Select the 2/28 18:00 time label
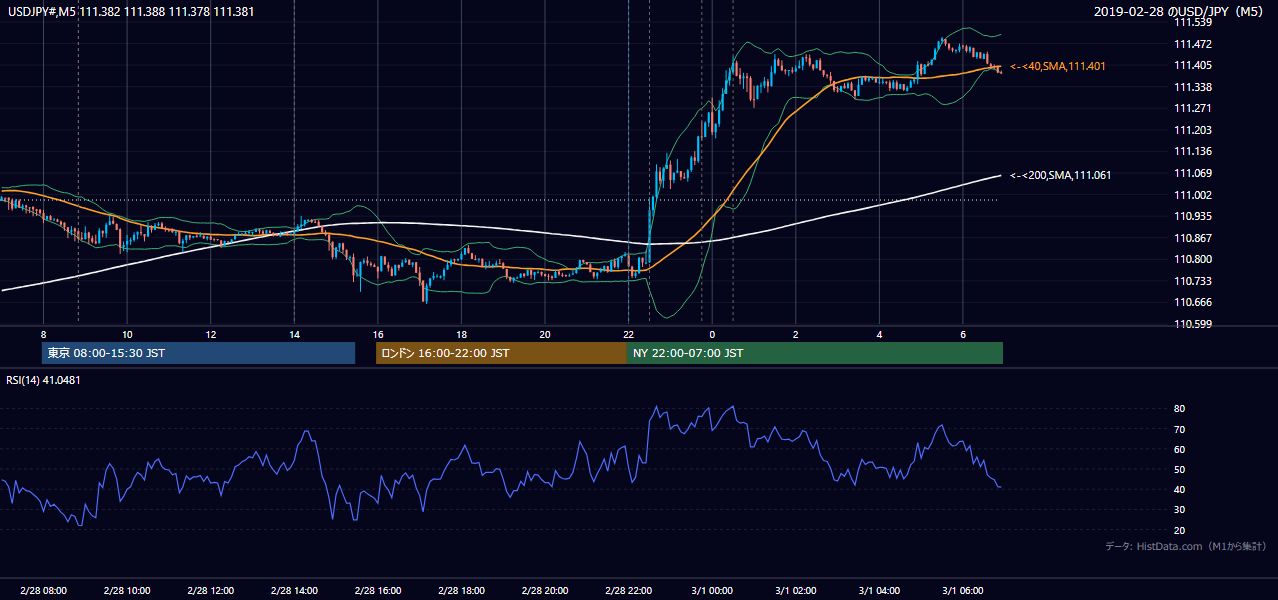Viewport: 1278px width, 600px height. [x=461, y=590]
